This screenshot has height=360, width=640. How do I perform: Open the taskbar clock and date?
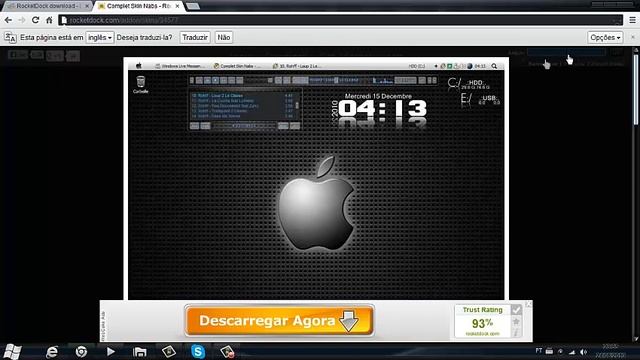click(611, 351)
